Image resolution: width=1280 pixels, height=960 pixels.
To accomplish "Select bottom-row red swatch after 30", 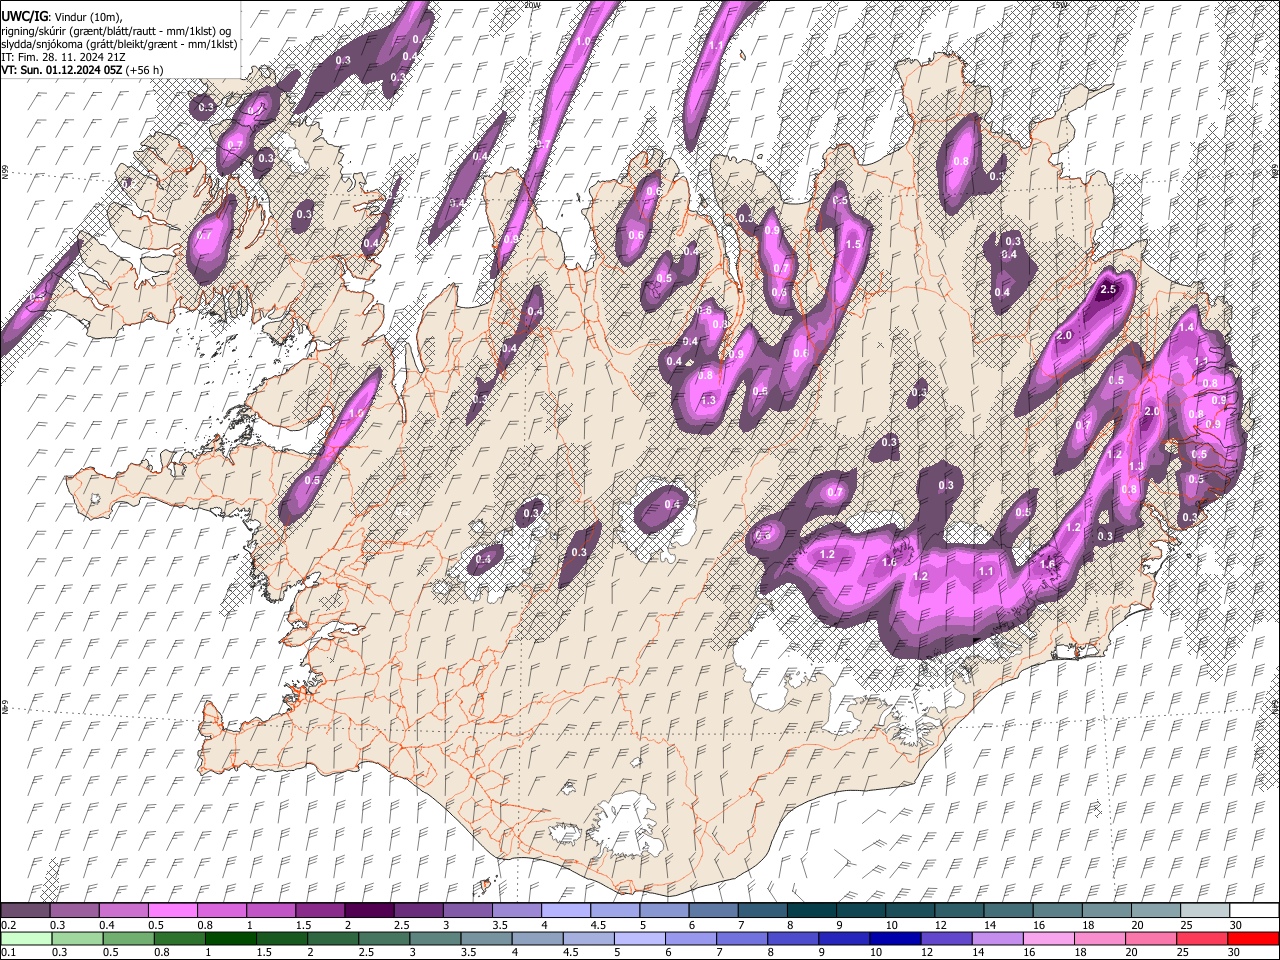I will [1253, 938].
